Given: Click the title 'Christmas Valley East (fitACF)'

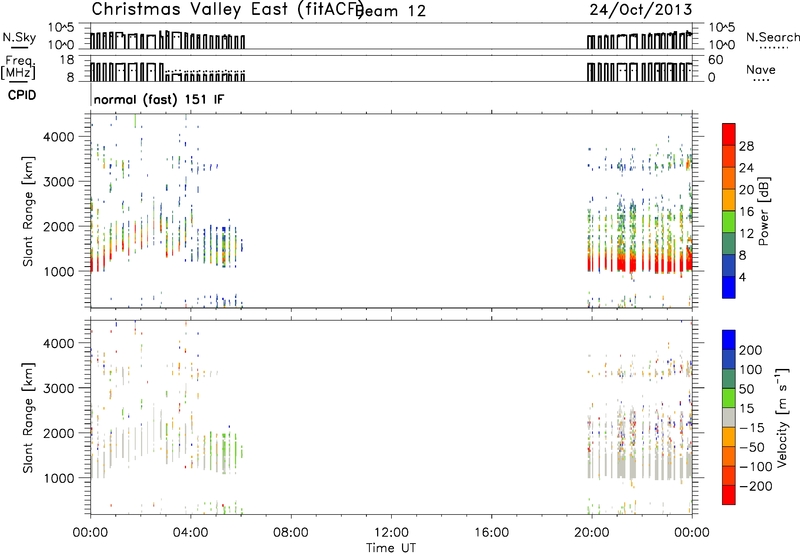Looking at the screenshot, I should 228,10.
